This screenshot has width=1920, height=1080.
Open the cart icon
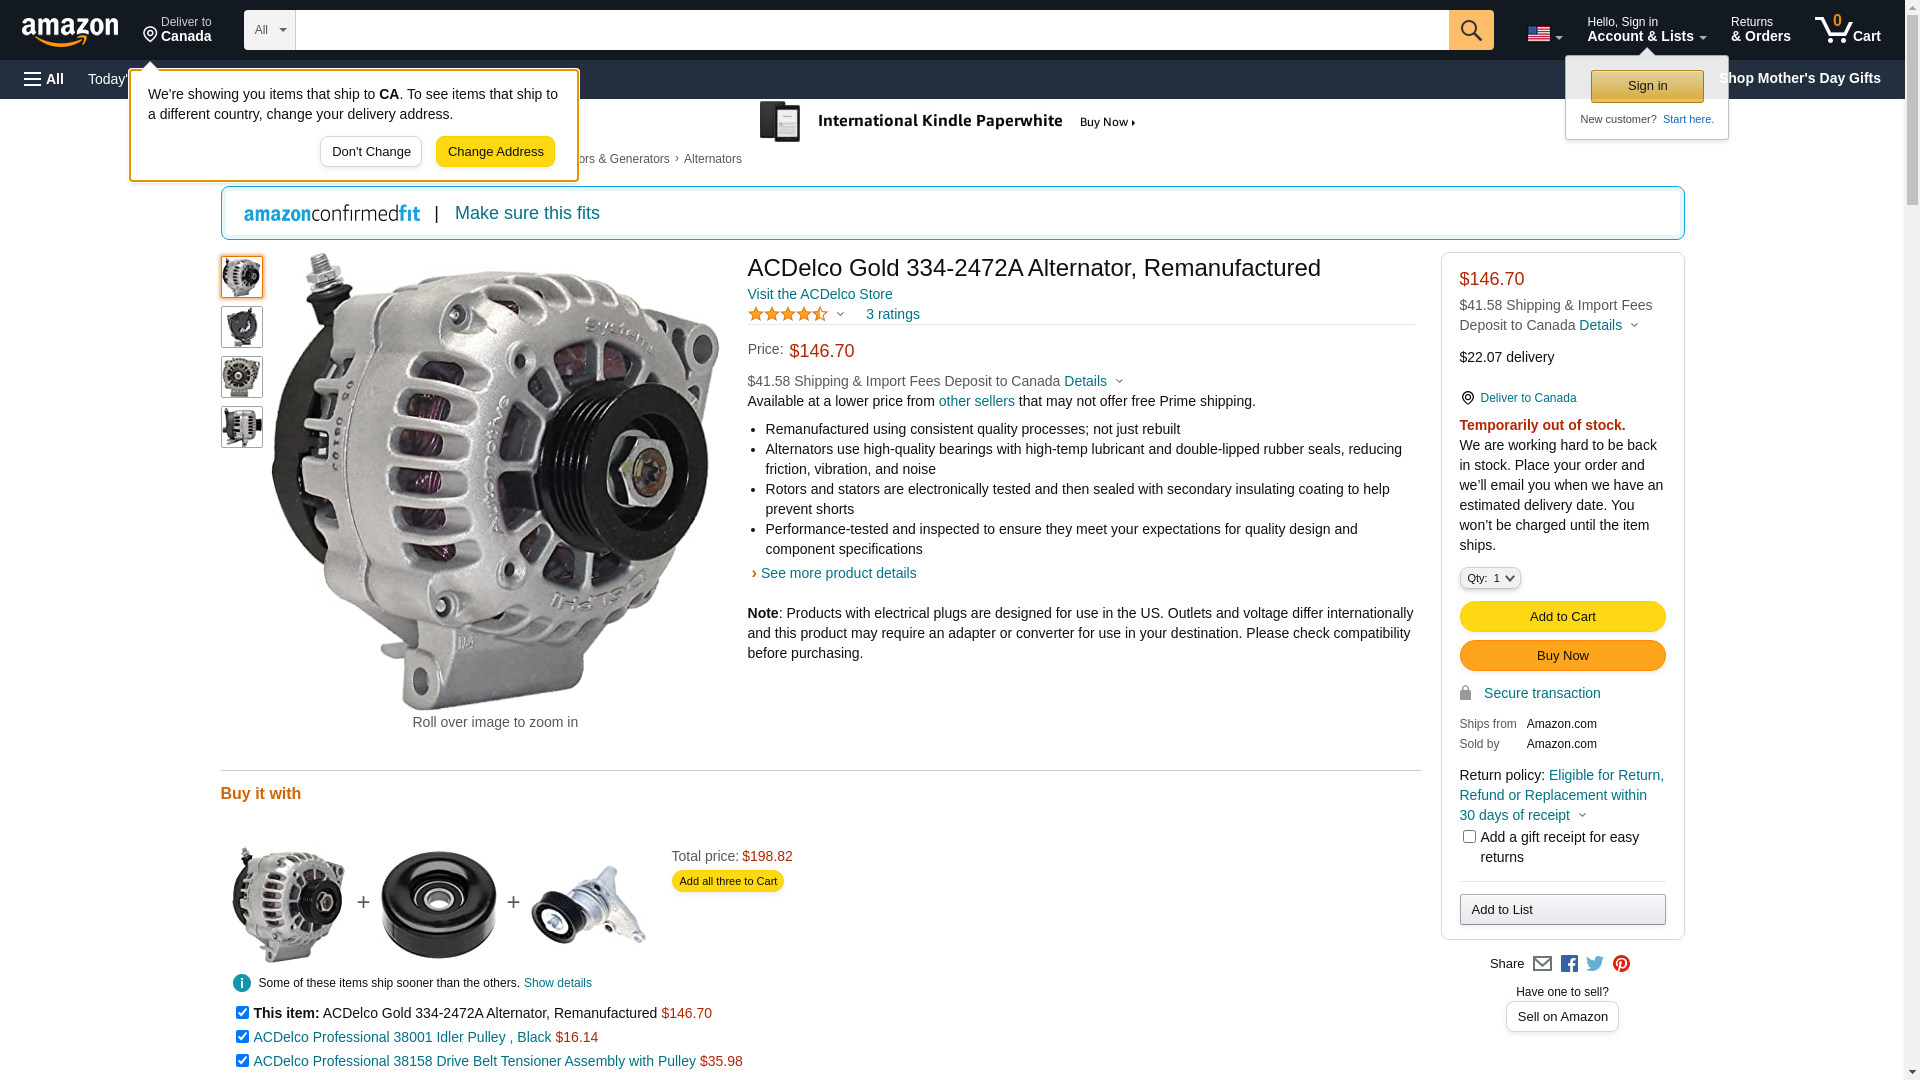[1848, 30]
